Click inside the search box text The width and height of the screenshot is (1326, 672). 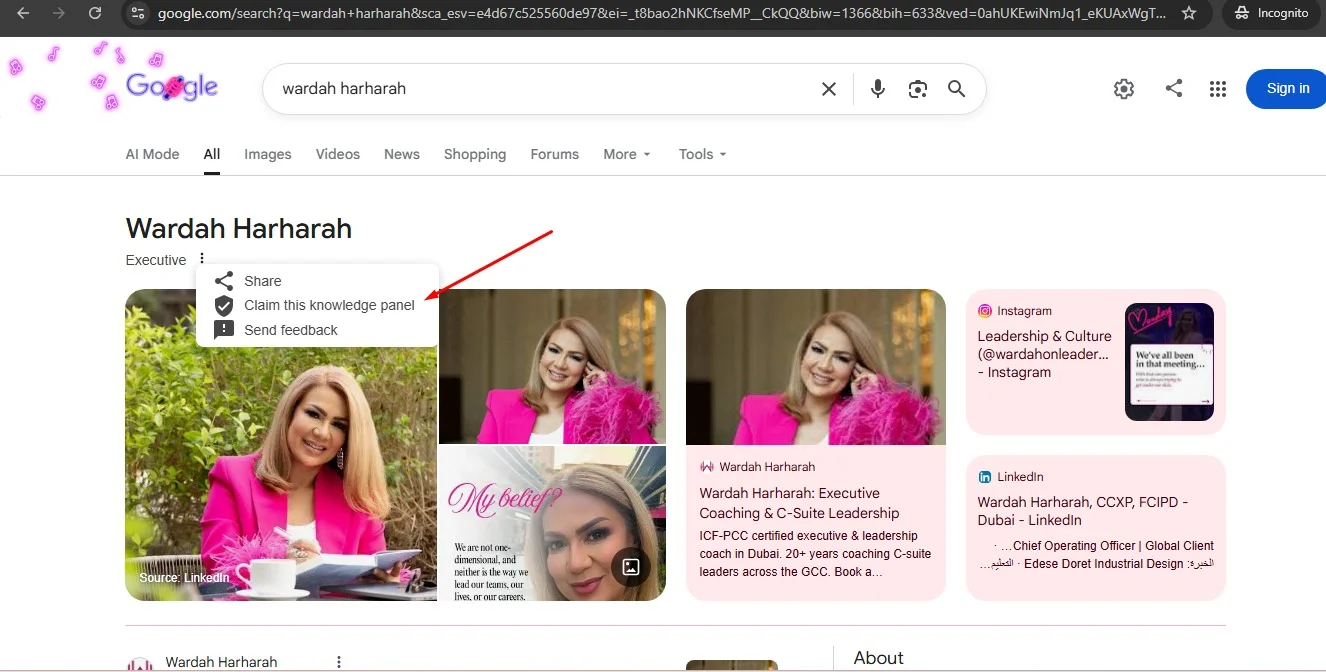(344, 89)
